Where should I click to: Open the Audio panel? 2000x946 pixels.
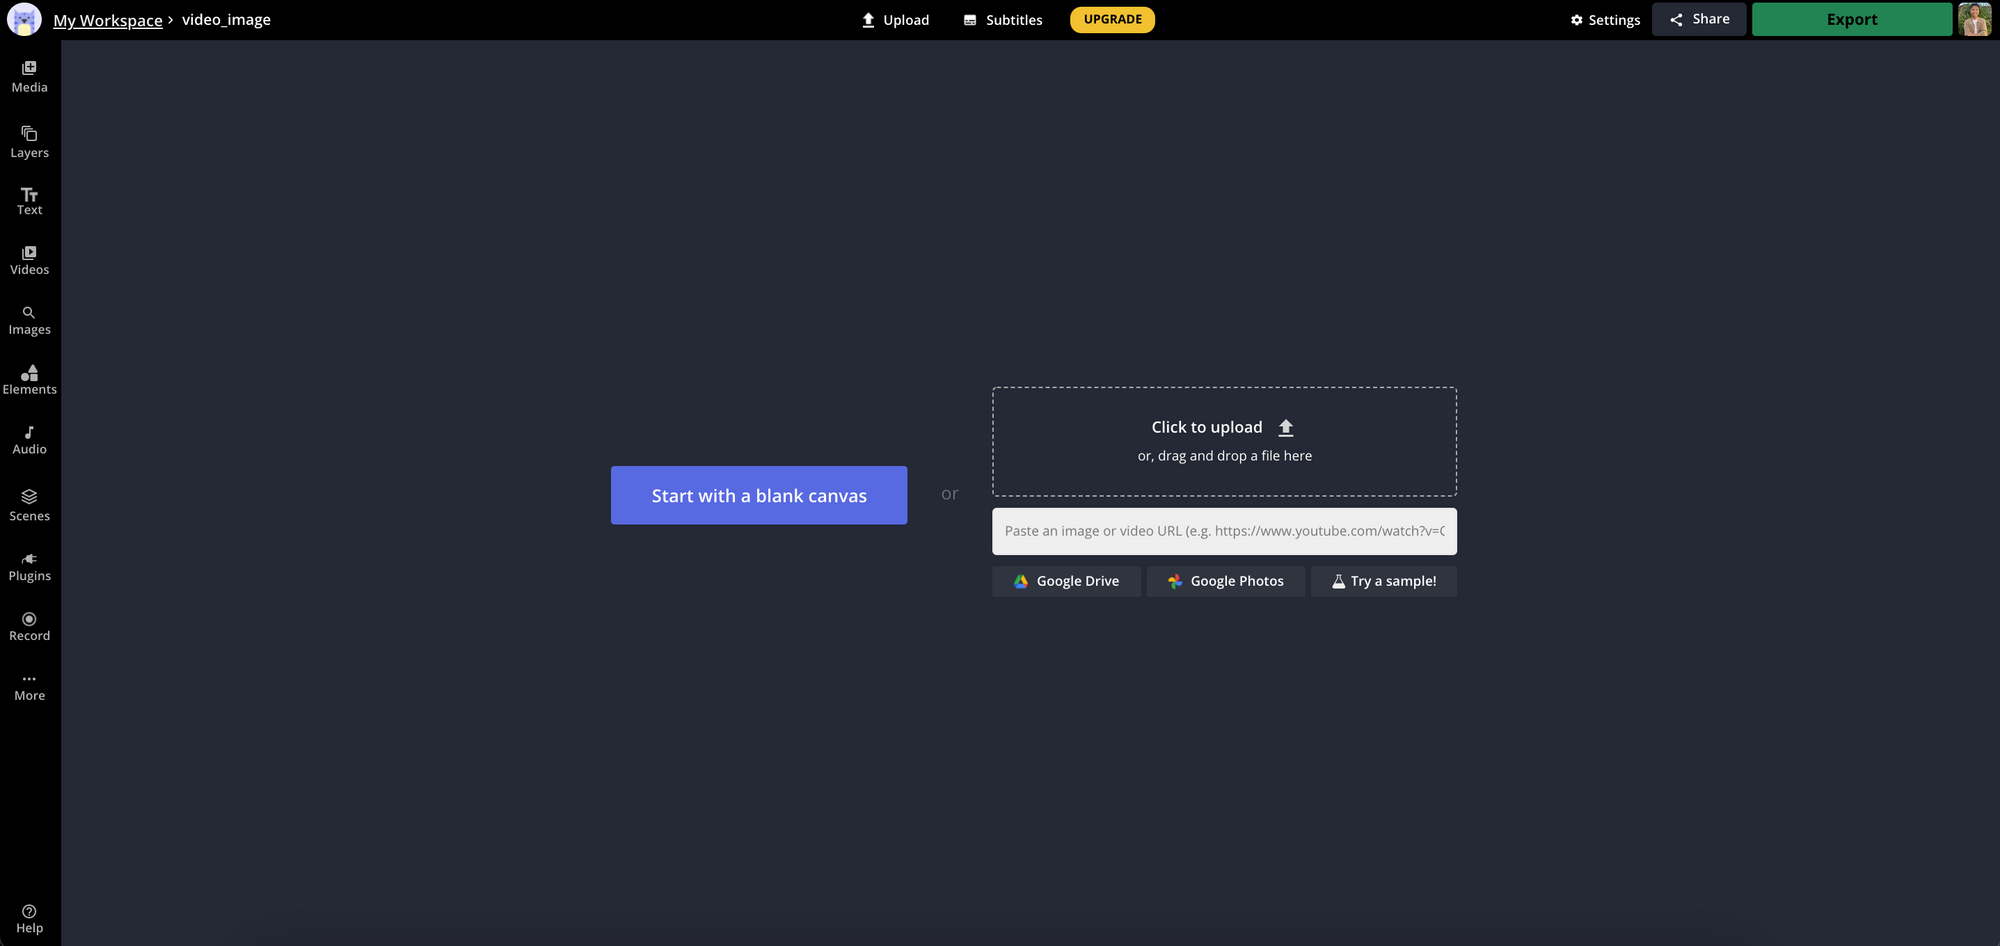[29, 440]
